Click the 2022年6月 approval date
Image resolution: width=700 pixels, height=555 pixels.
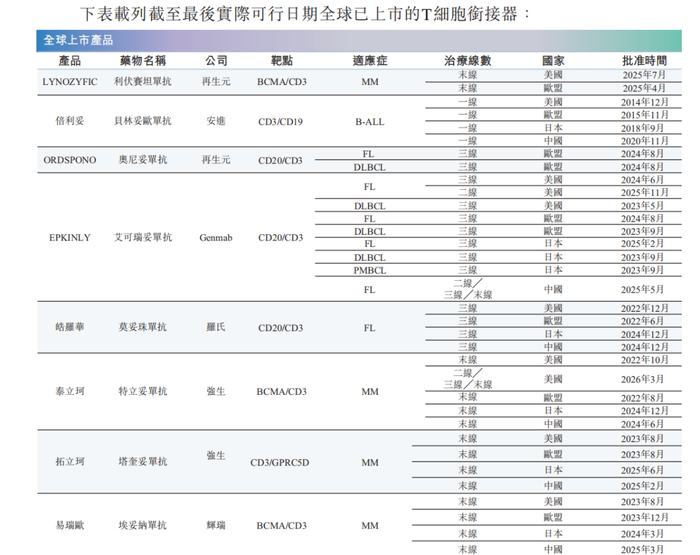(x=642, y=321)
